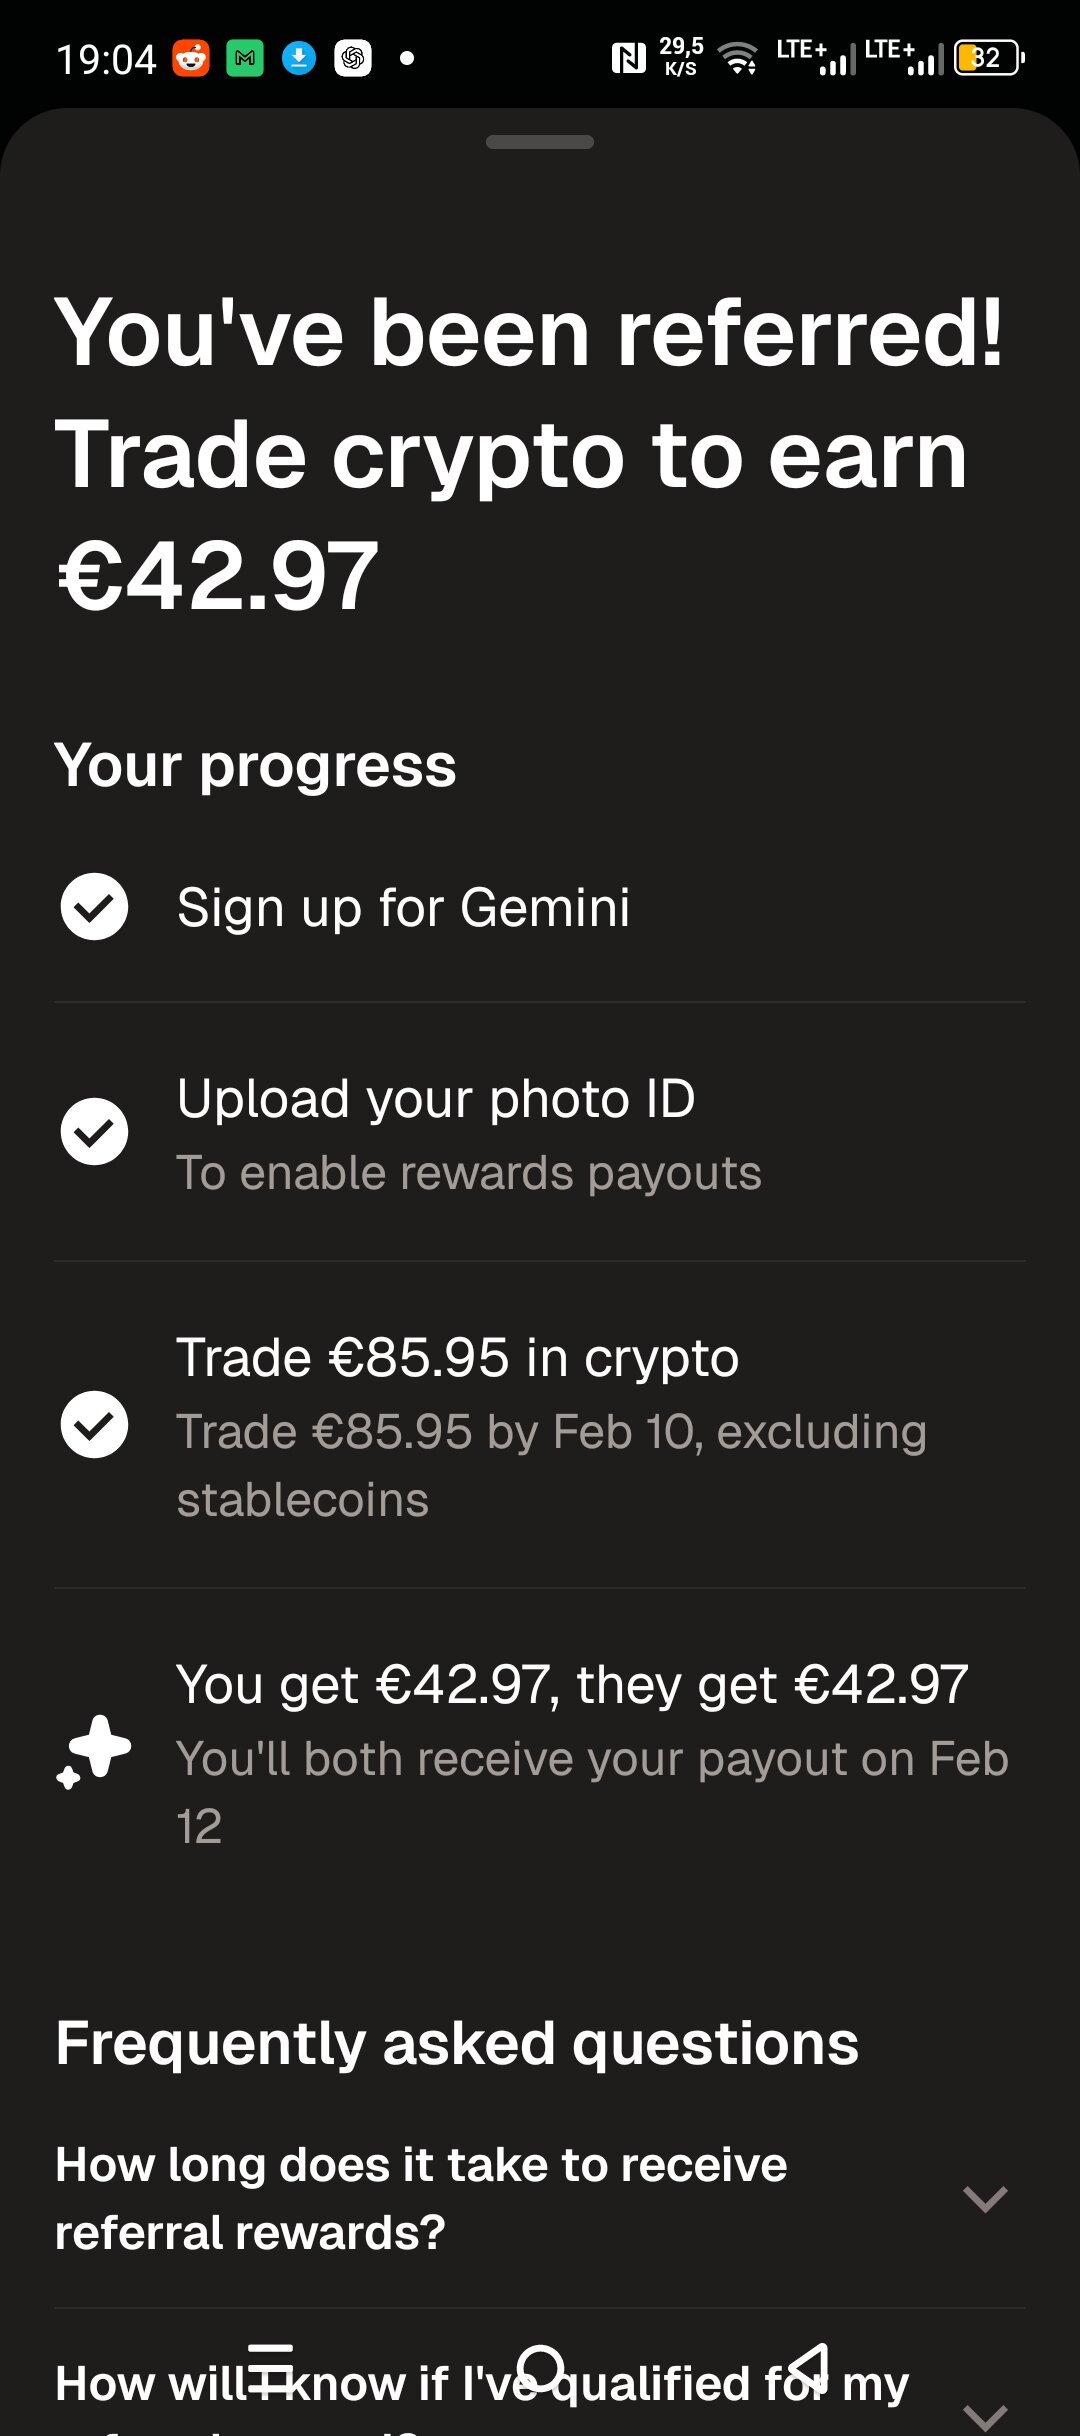Tap the ChatGPT notification icon

pyautogui.click(x=352, y=59)
